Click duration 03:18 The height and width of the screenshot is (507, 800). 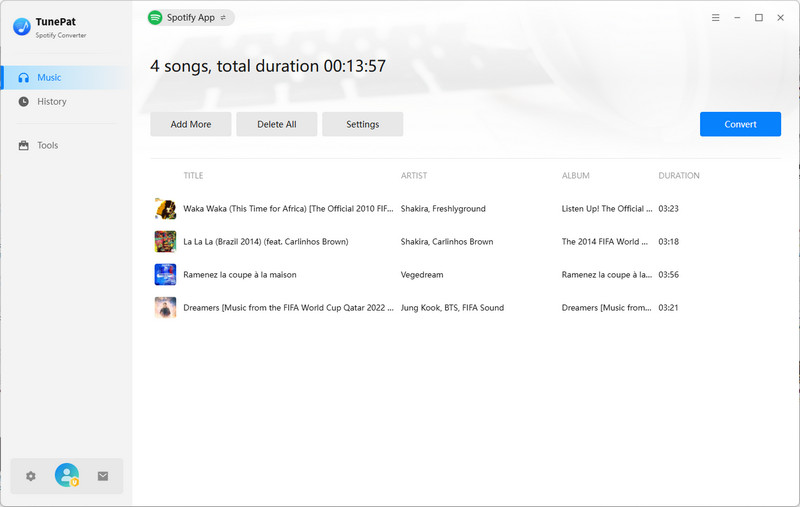tap(668, 242)
